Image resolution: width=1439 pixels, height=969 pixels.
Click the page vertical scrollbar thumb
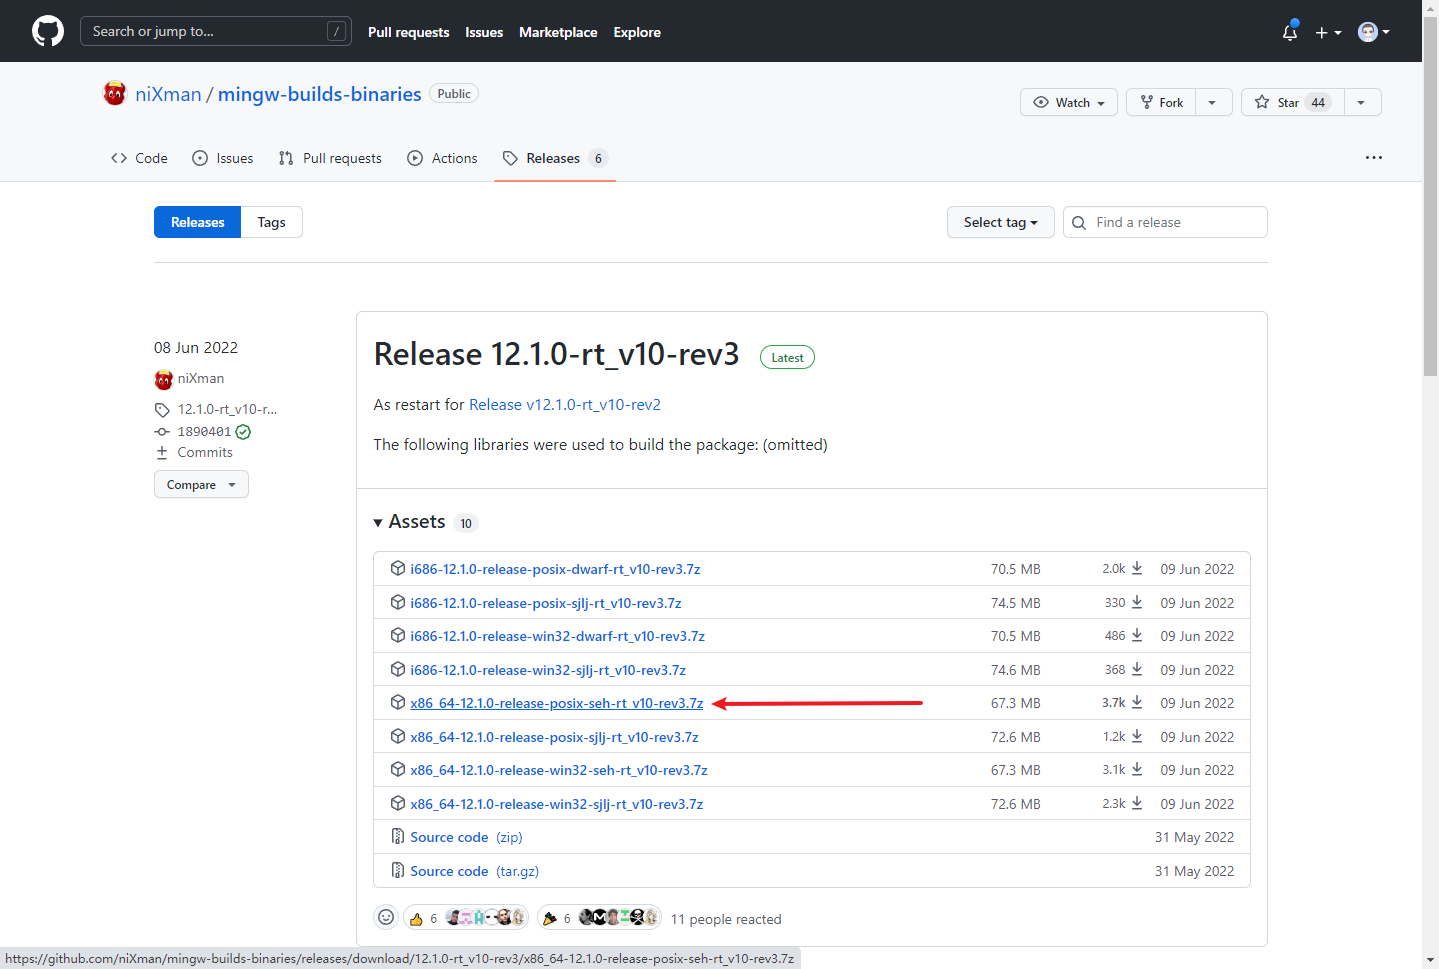(x=1430, y=195)
